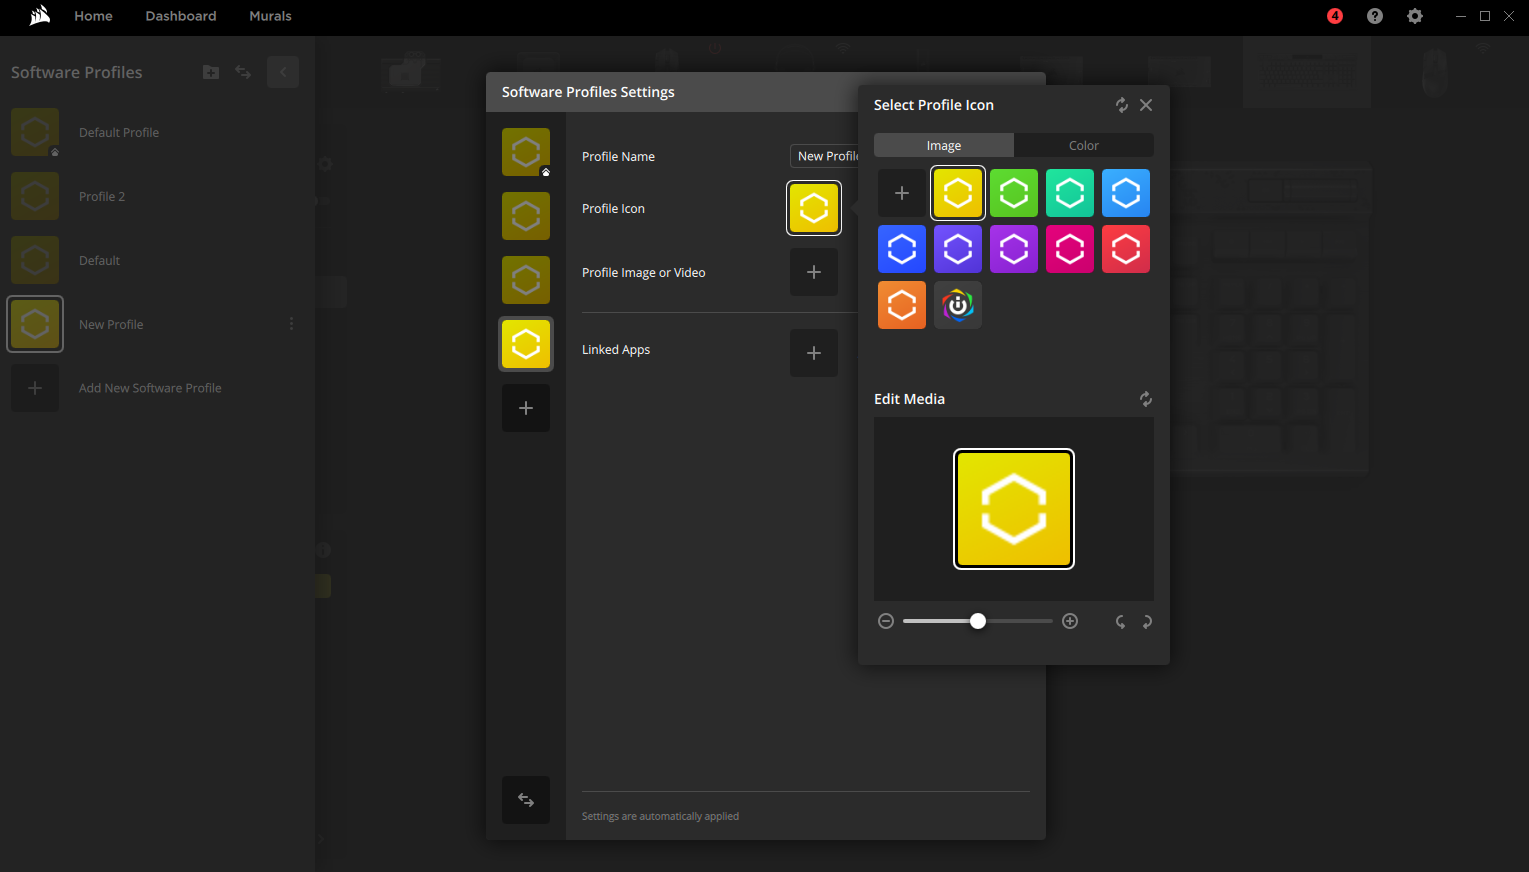Pick the orange hexagon profile icon

[901, 305]
